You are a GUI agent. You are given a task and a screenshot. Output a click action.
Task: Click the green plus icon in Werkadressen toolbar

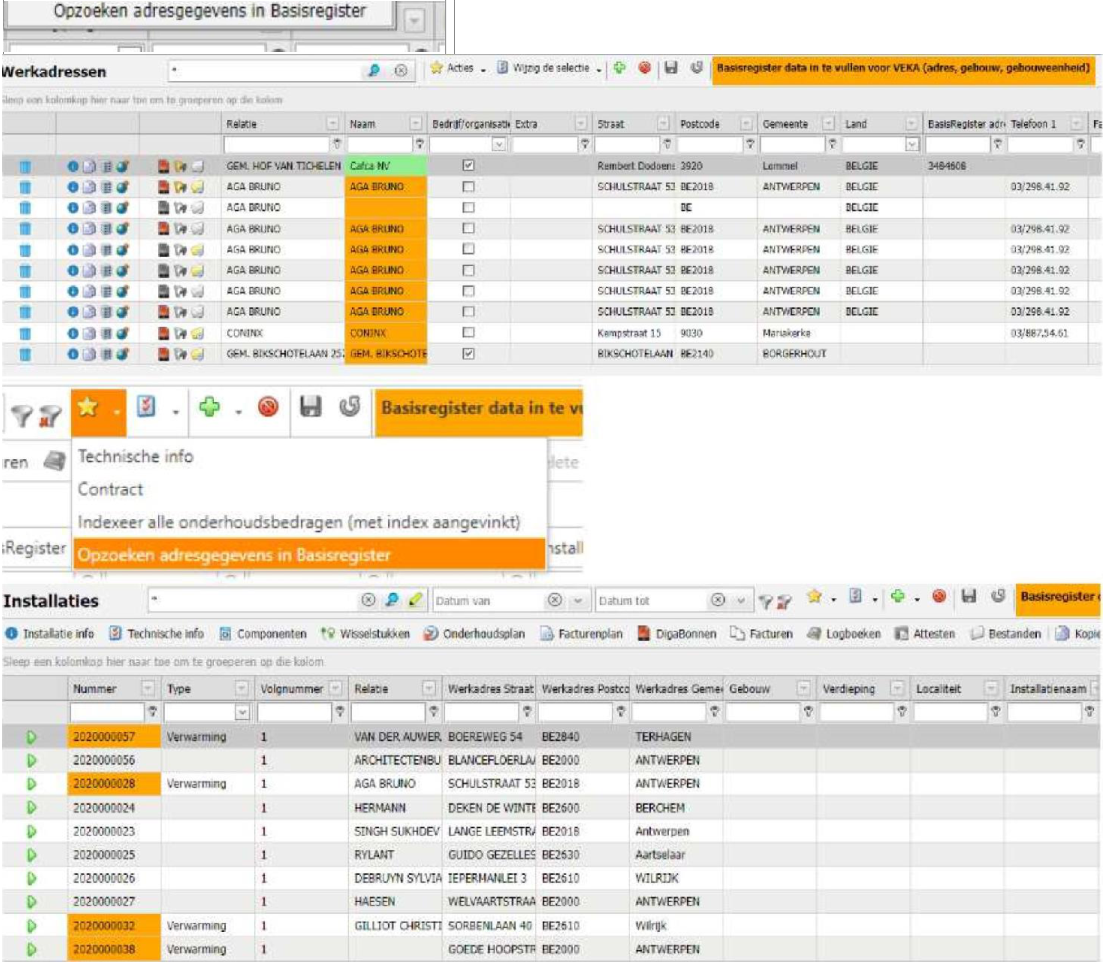[619, 68]
